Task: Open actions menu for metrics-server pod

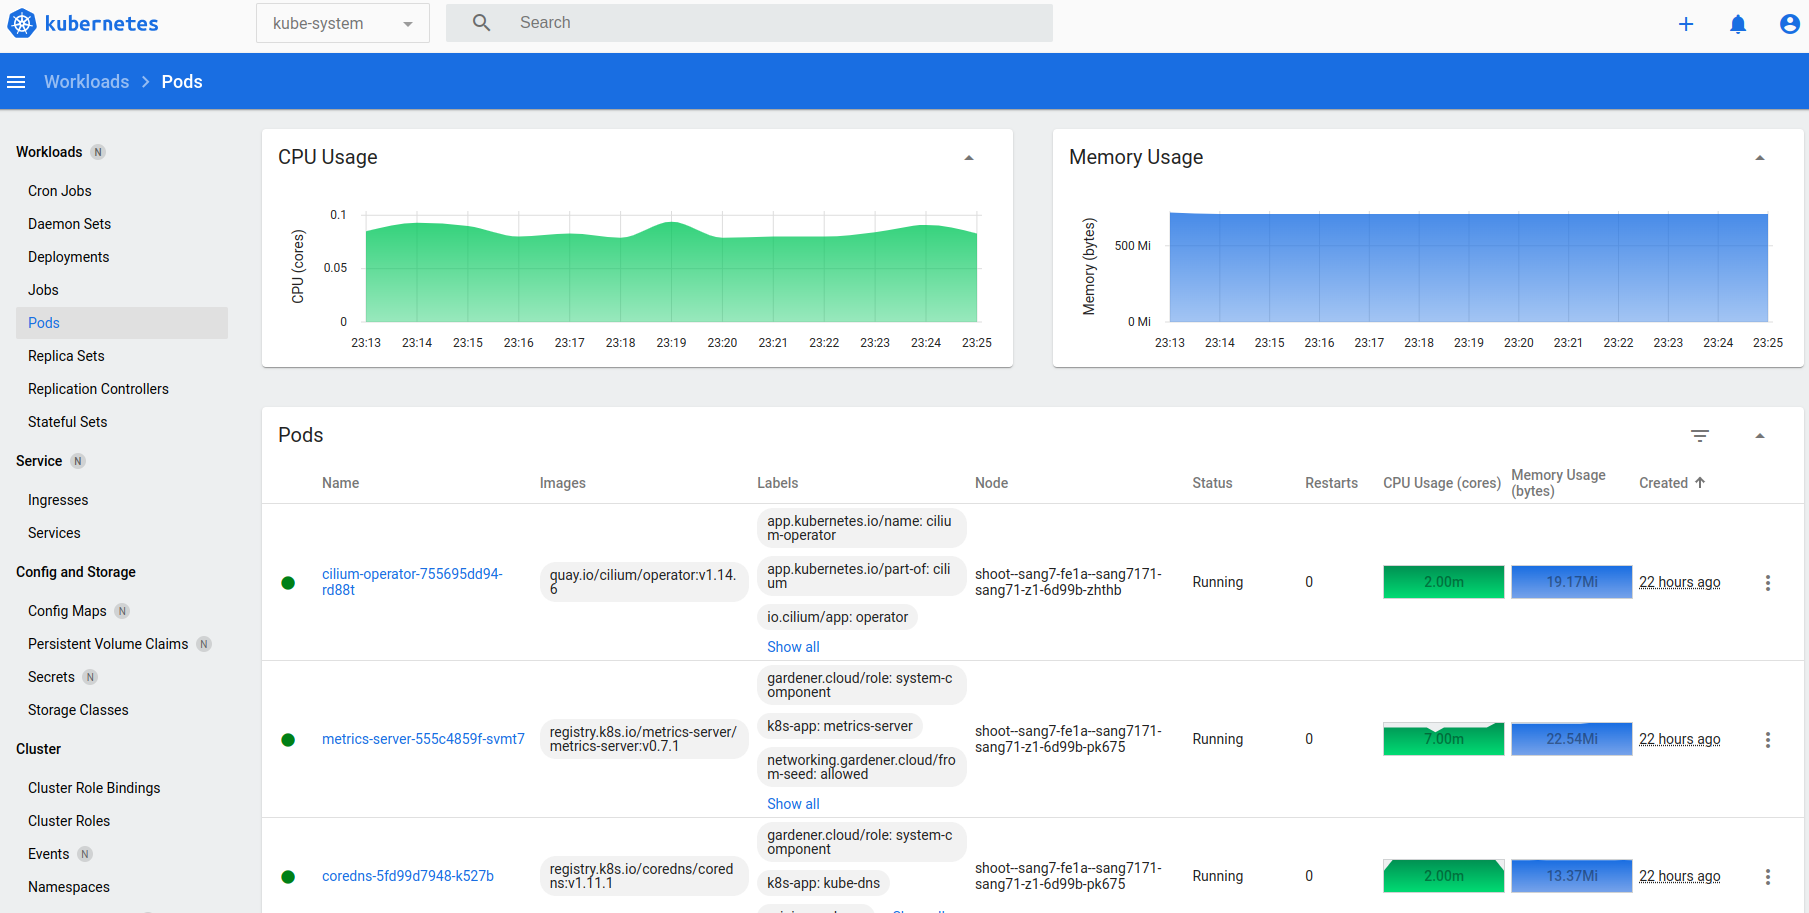Action: point(1768,740)
